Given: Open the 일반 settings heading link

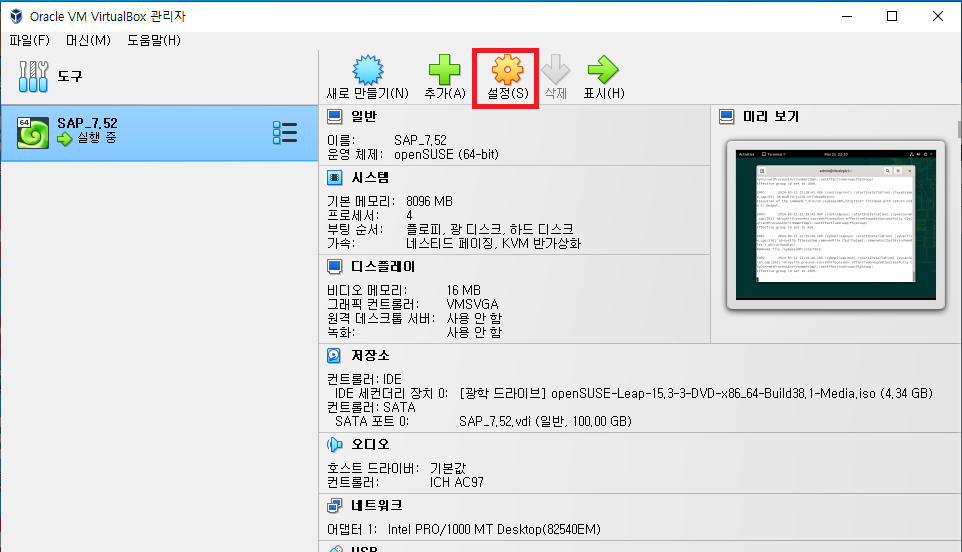Looking at the screenshot, I should 364,117.
